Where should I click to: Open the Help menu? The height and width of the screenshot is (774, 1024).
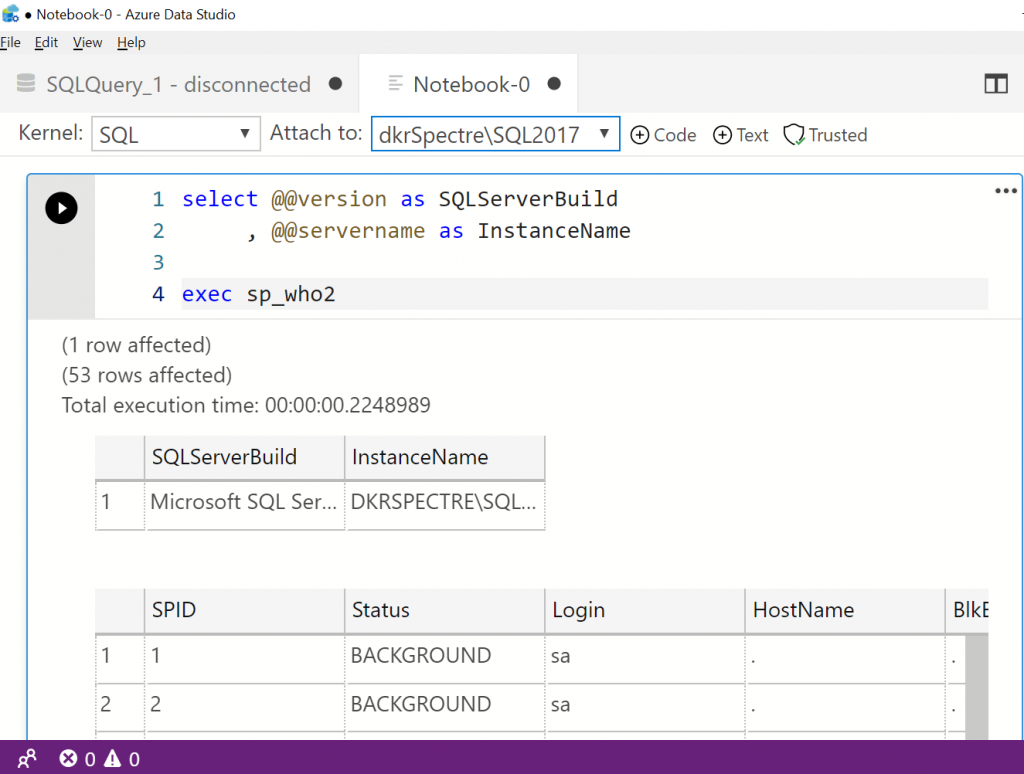pyautogui.click(x=131, y=42)
